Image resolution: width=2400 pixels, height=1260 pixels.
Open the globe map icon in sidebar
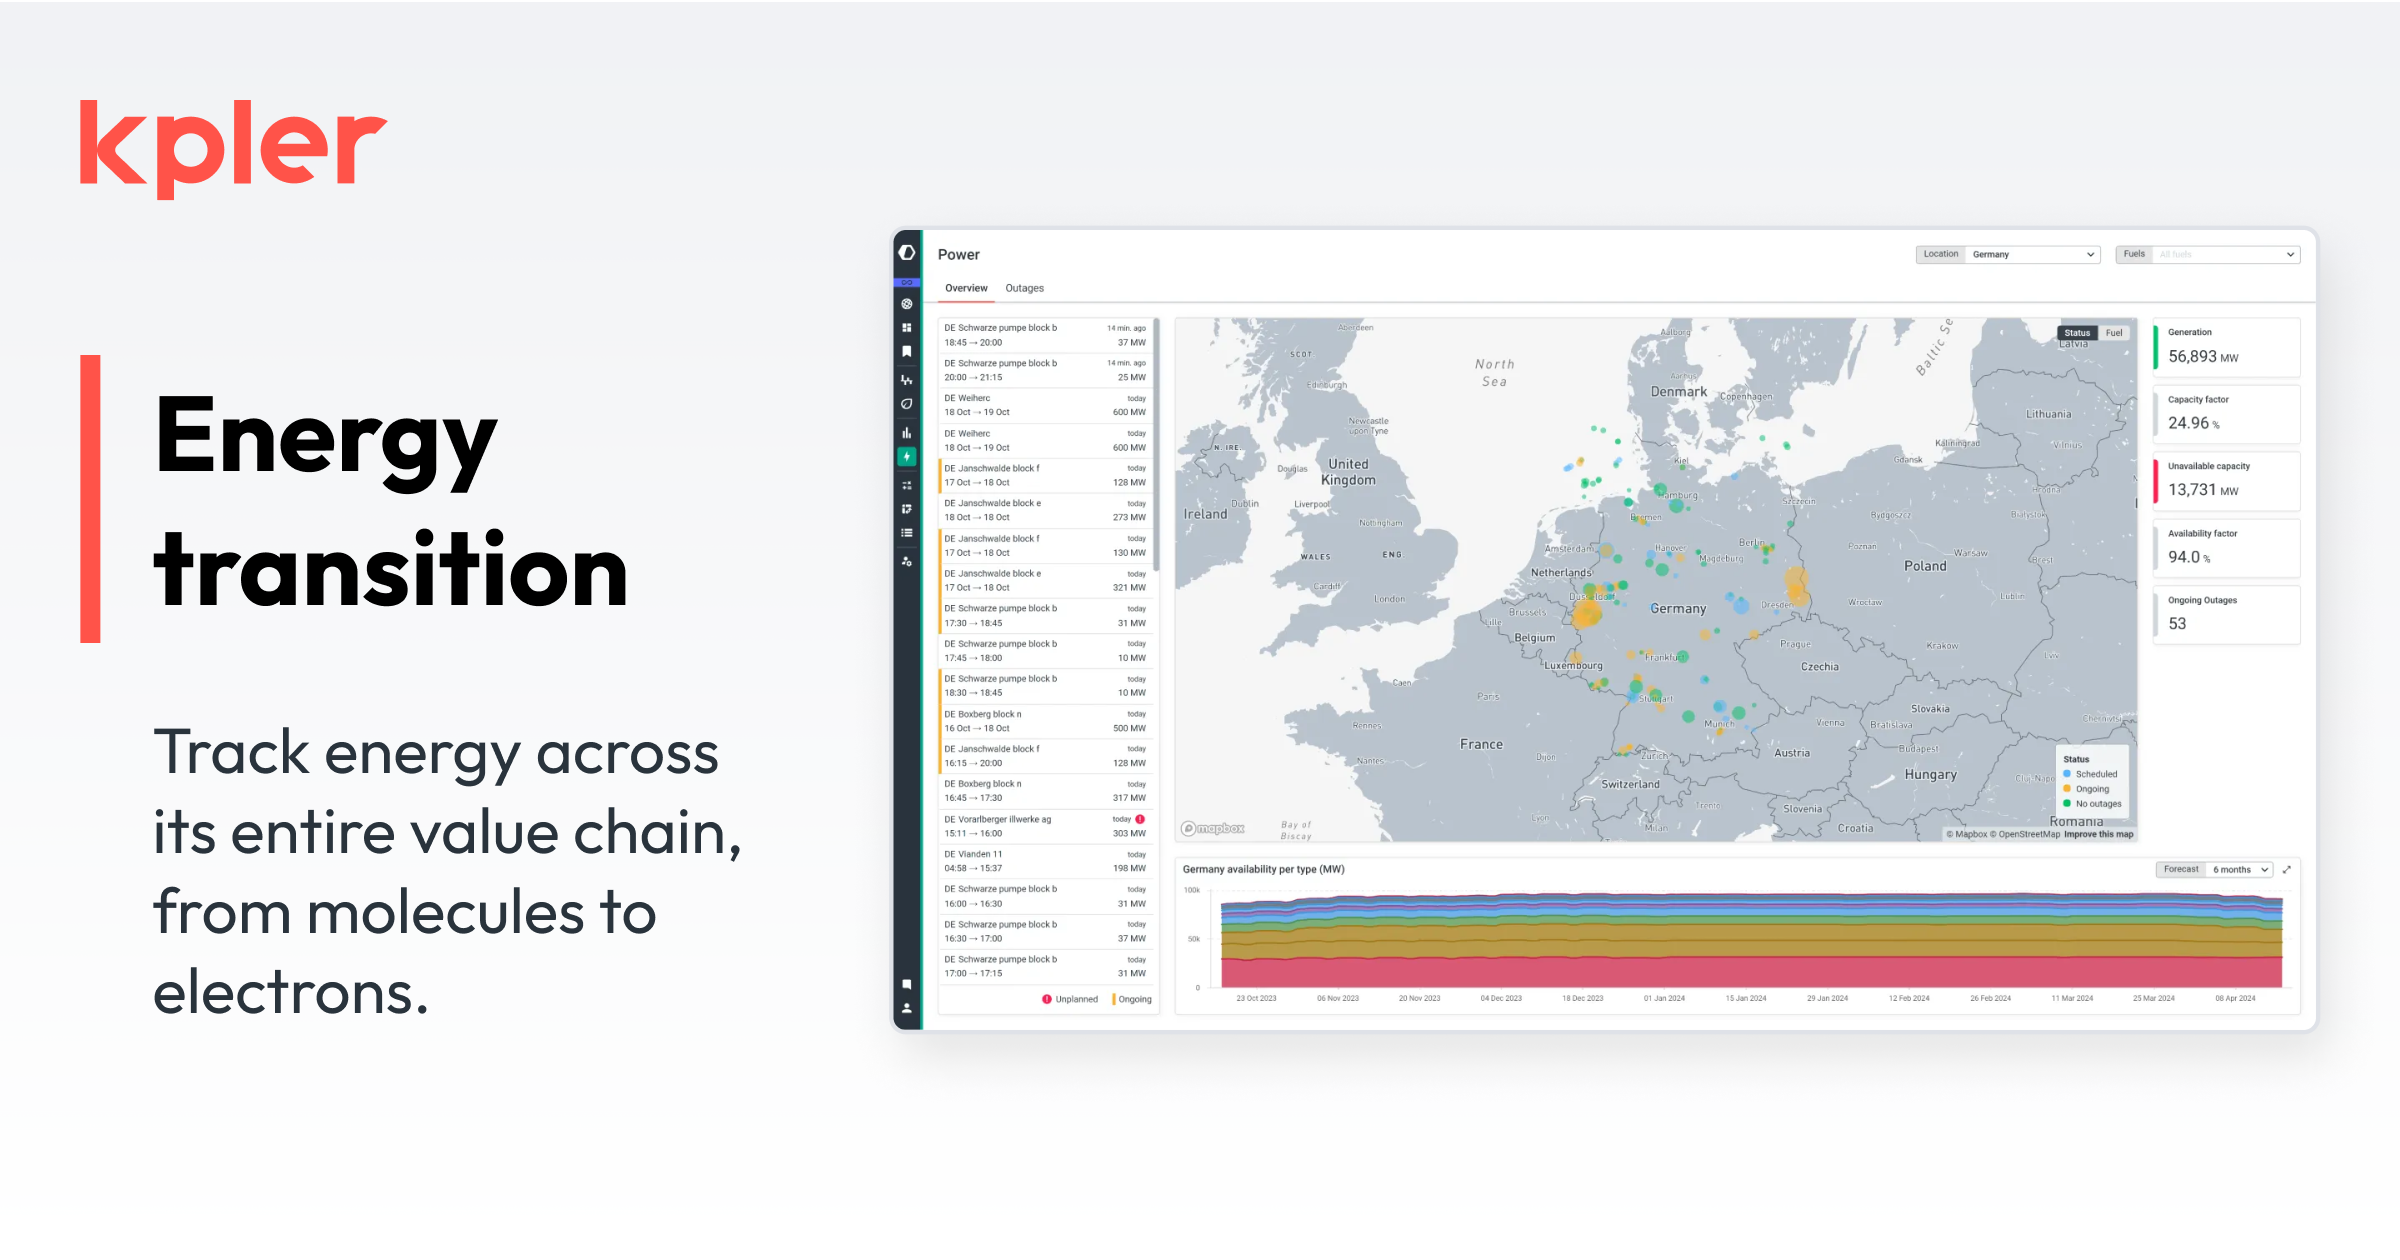point(907,303)
